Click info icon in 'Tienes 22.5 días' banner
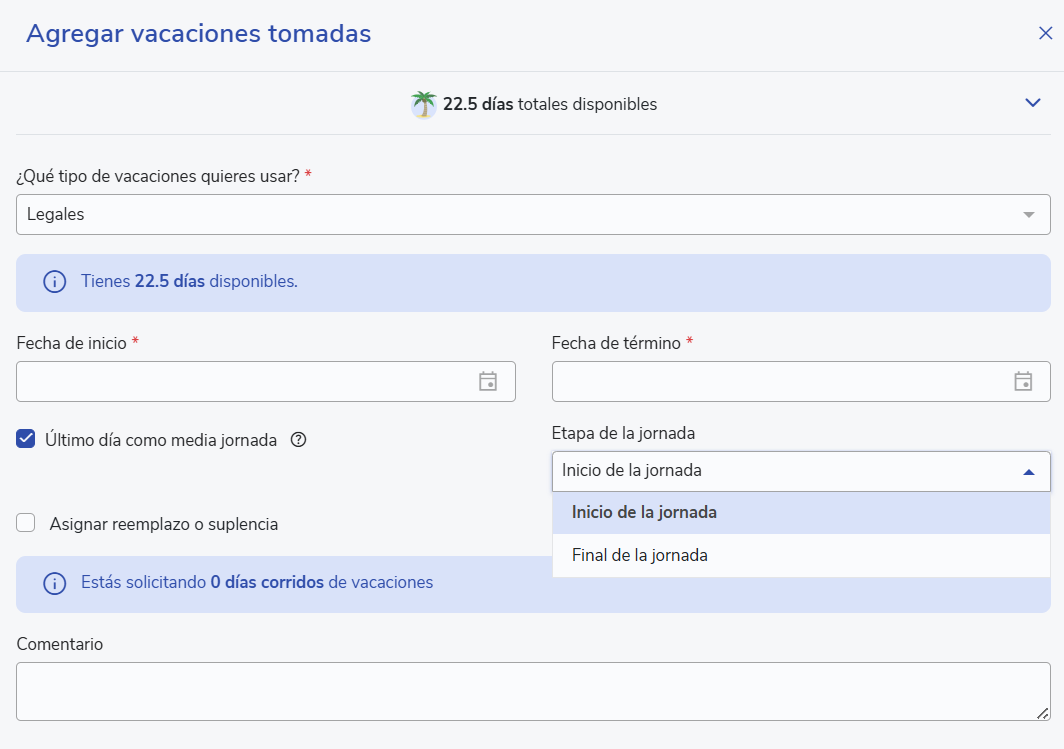This screenshot has width=1064, height=749. point(54,282)
